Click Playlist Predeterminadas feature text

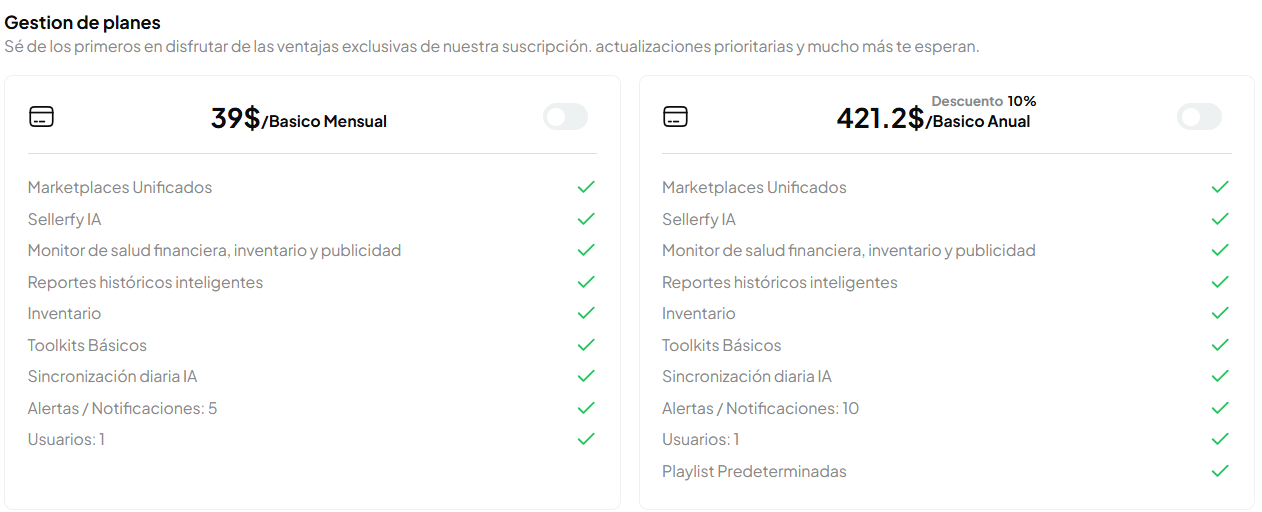(754, 471)
